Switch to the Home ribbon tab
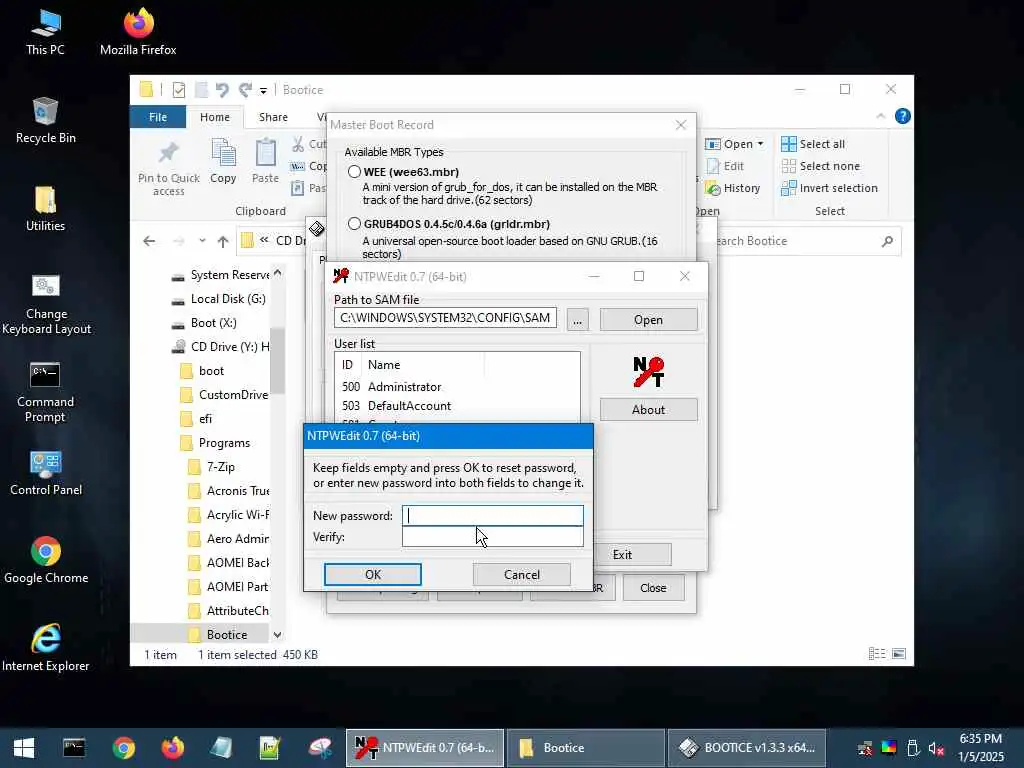The image size is (1024, 768). click(x=215, y=117)
